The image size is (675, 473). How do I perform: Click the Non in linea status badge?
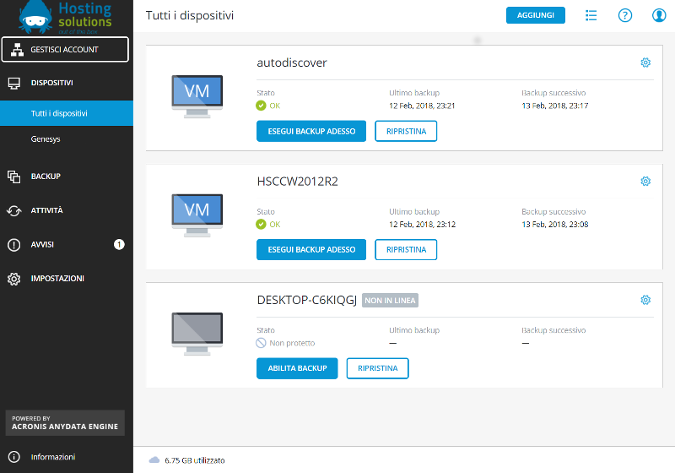tap(390, 300)
